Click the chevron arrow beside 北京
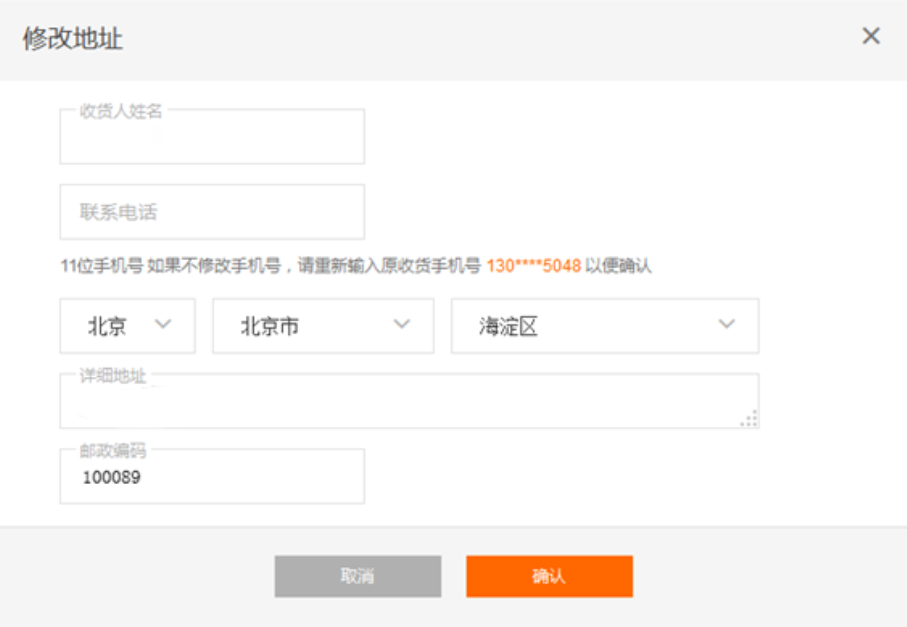 (x=164, y=325)
